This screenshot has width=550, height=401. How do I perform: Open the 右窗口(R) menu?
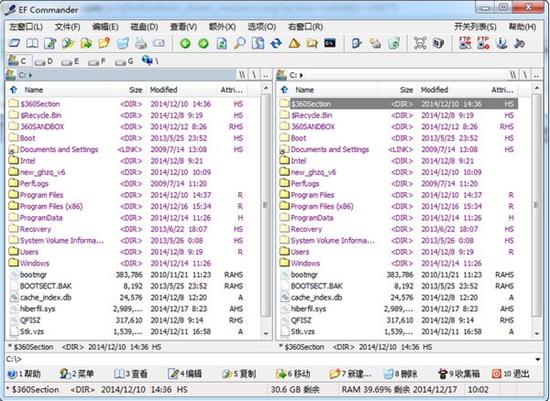(305, 27)
